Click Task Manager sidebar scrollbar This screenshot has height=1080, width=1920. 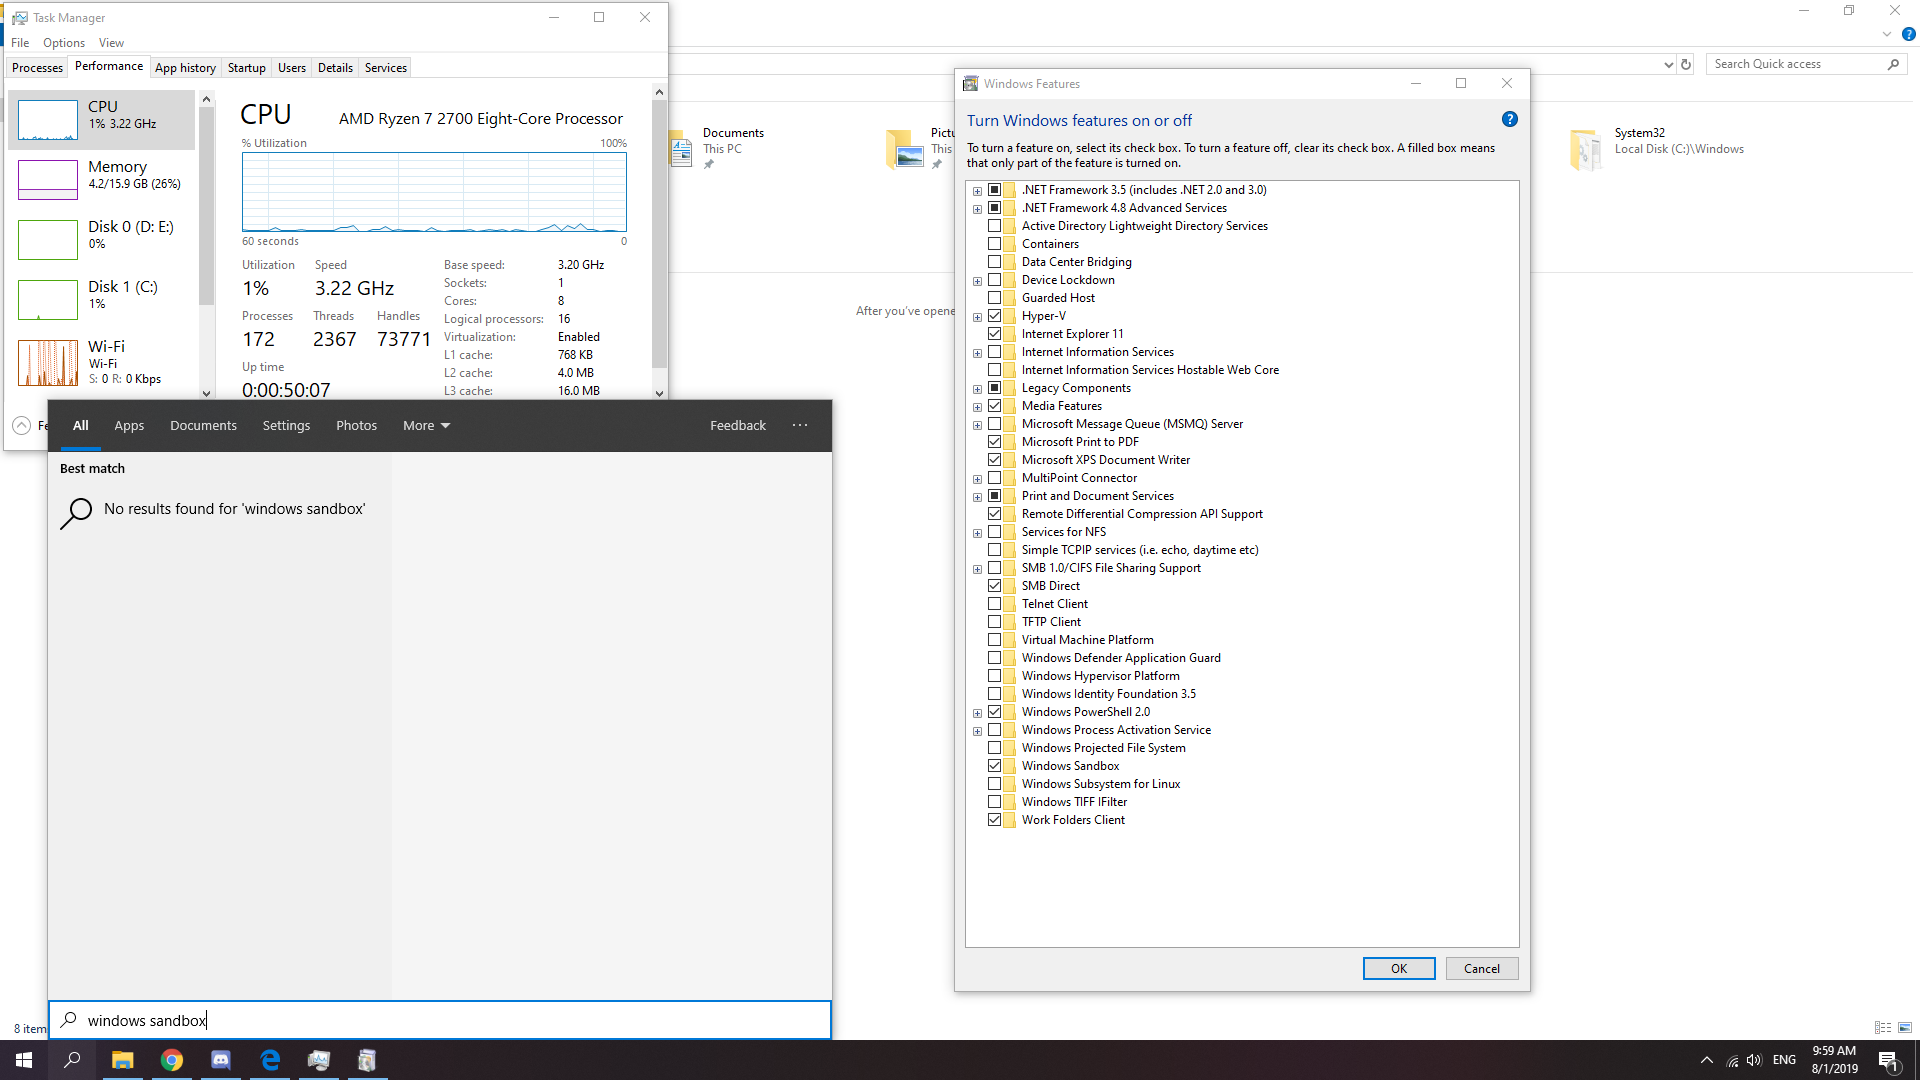(x=206, y=205)
